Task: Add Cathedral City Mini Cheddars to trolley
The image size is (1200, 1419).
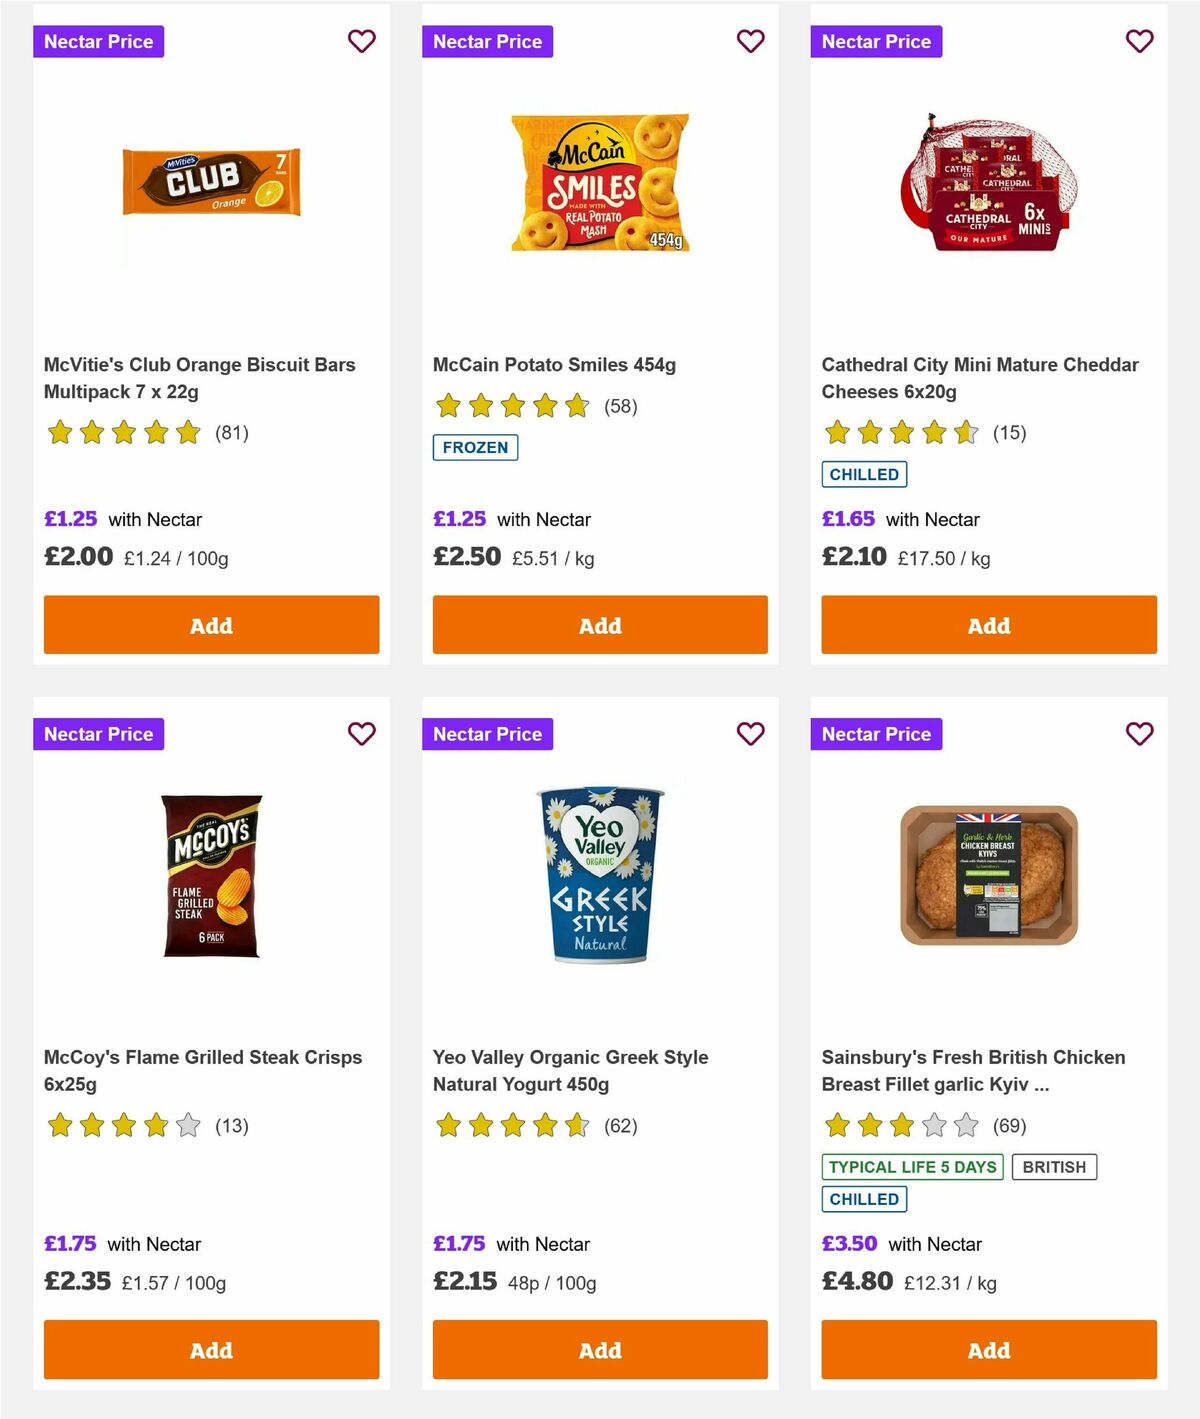Action: (x=988, y=624)
